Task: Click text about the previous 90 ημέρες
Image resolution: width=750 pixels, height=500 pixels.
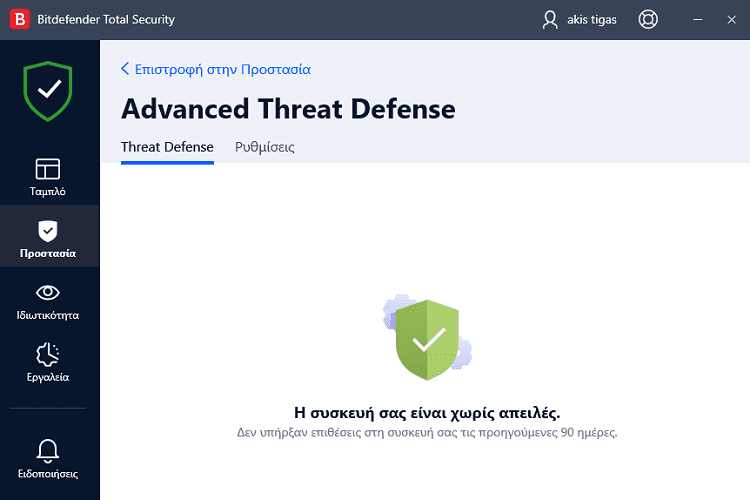Action: click(x=427, y=433)
